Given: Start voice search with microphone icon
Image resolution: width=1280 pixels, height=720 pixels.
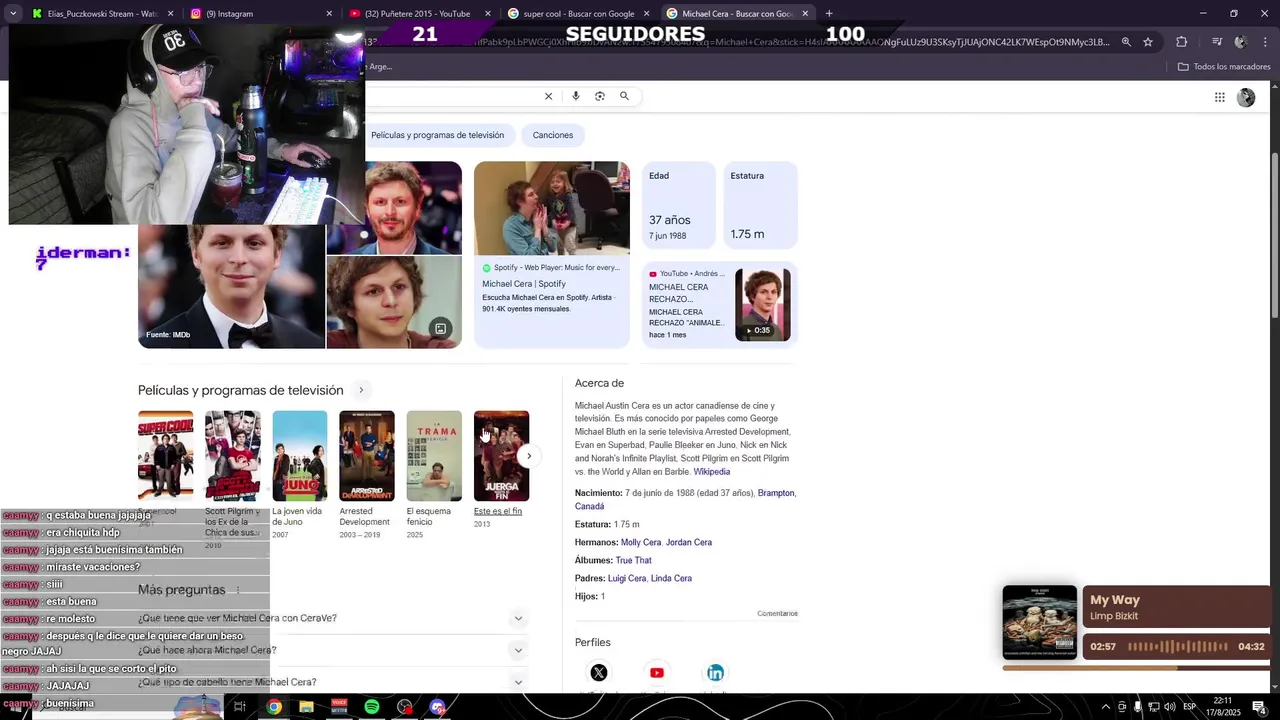Looking at the screenshot, I should pos(575,96).
